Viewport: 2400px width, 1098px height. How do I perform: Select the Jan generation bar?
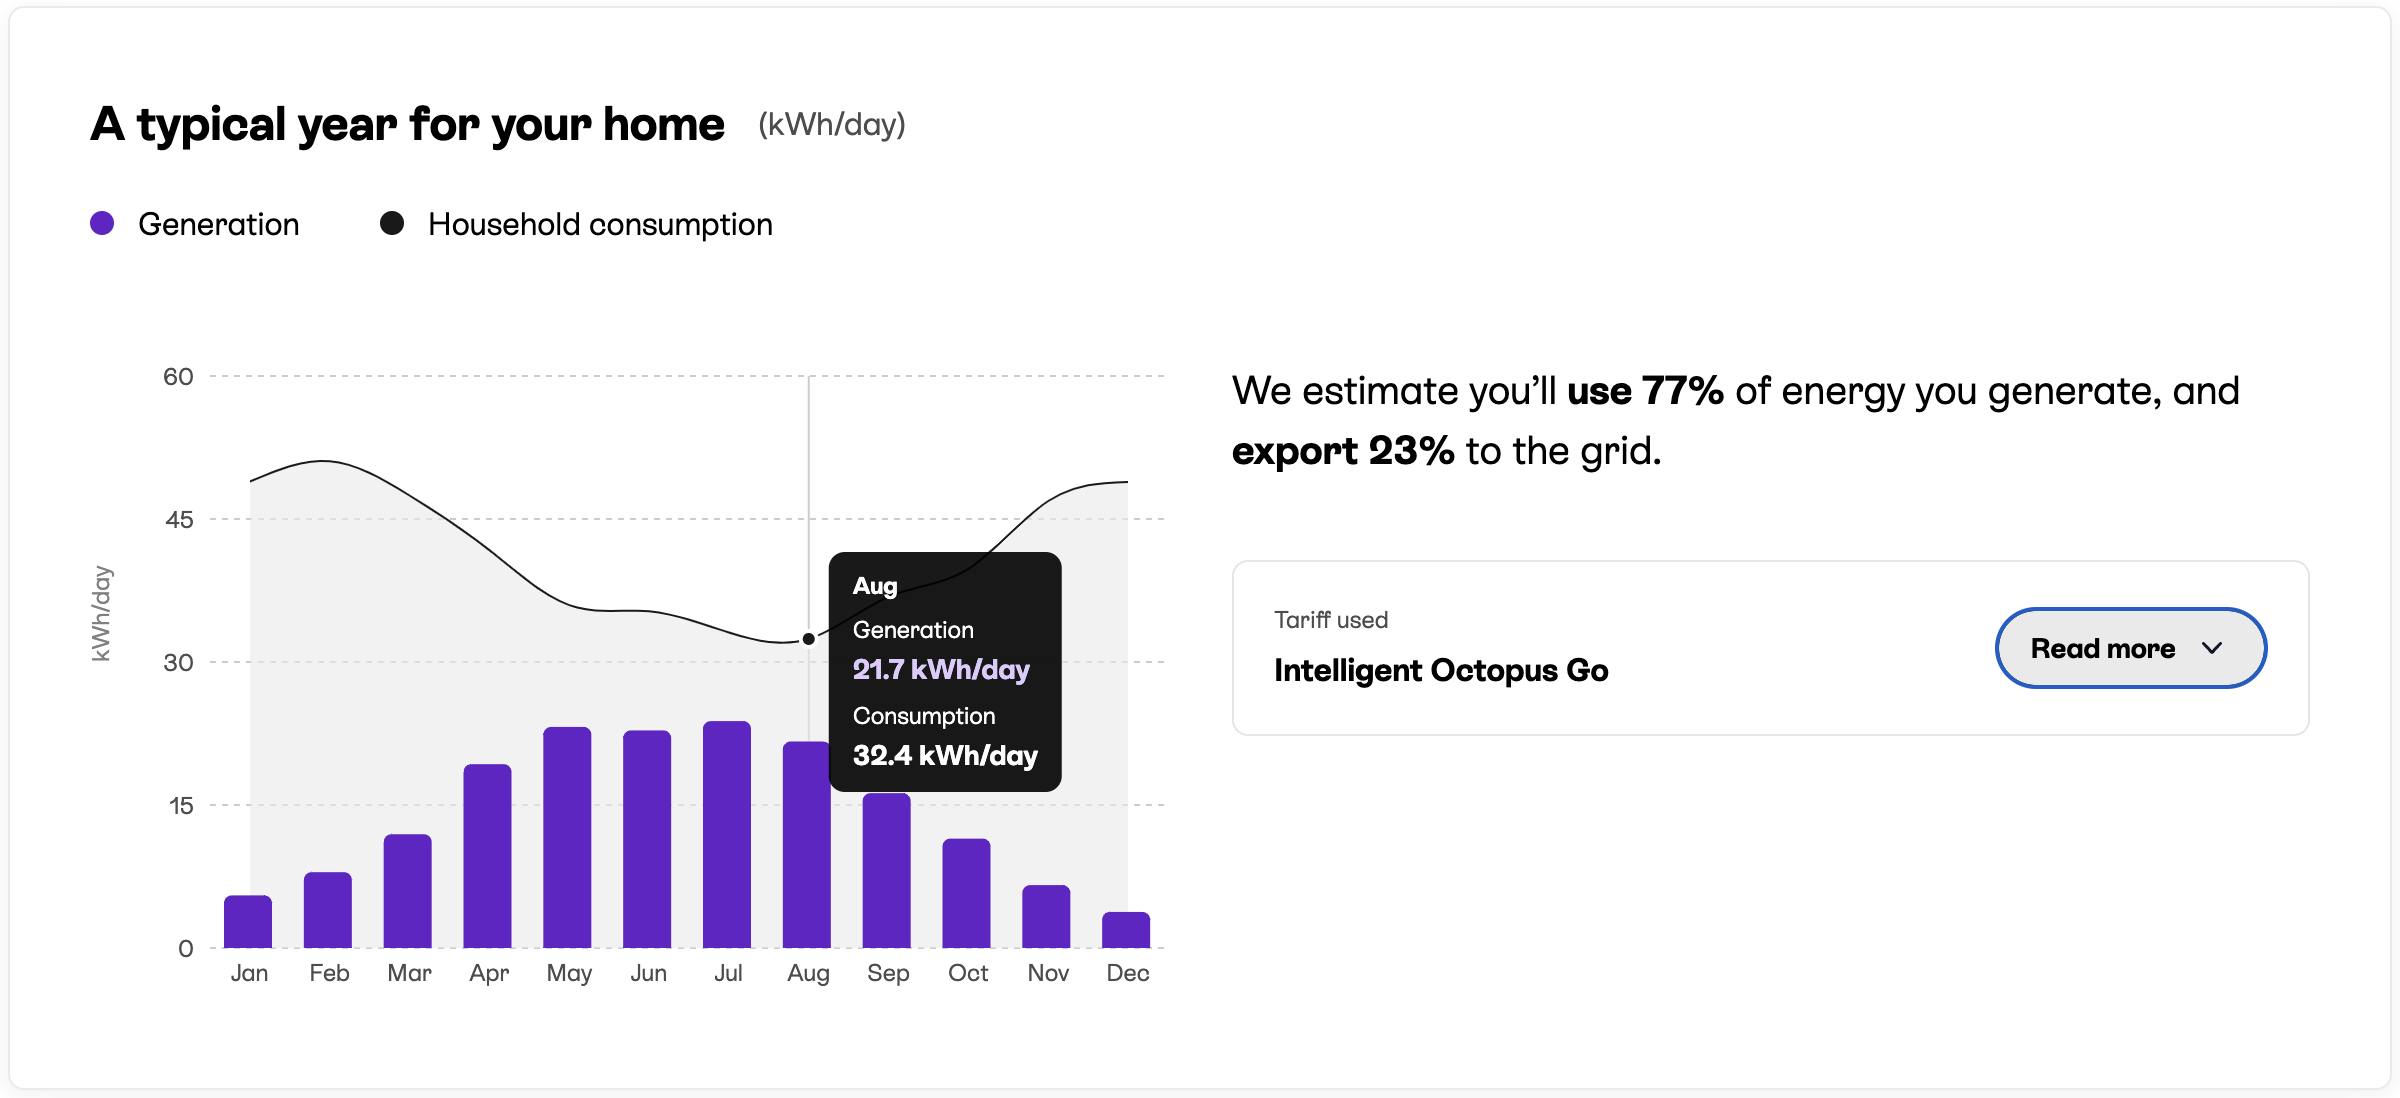pyautogui.click(x=248, y=922)
